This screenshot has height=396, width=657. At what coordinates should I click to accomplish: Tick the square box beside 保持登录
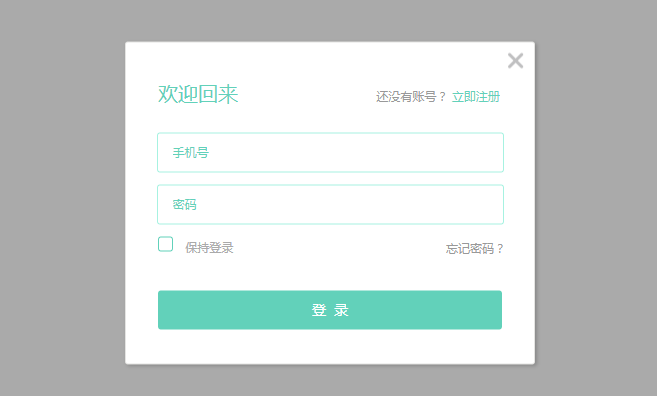click(166, 244)
